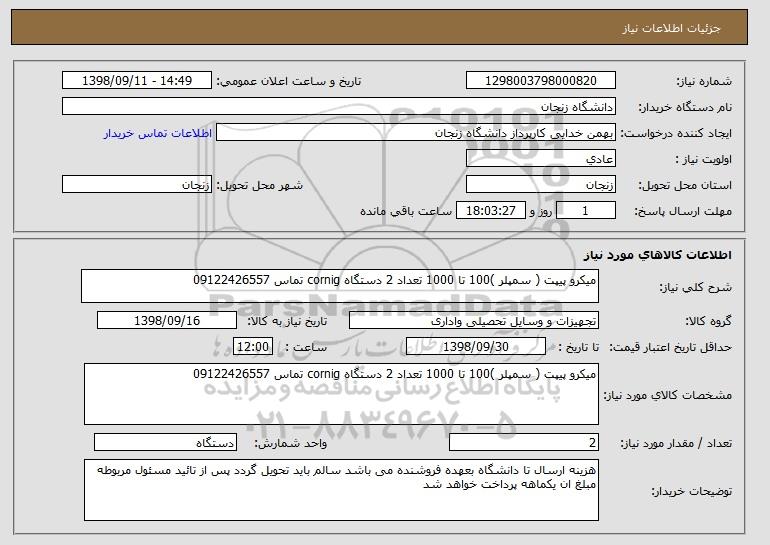770x545 pixels.
Task: Click the buyer organization field دانشگاه زنجان
Action: [x=339, y=107]
